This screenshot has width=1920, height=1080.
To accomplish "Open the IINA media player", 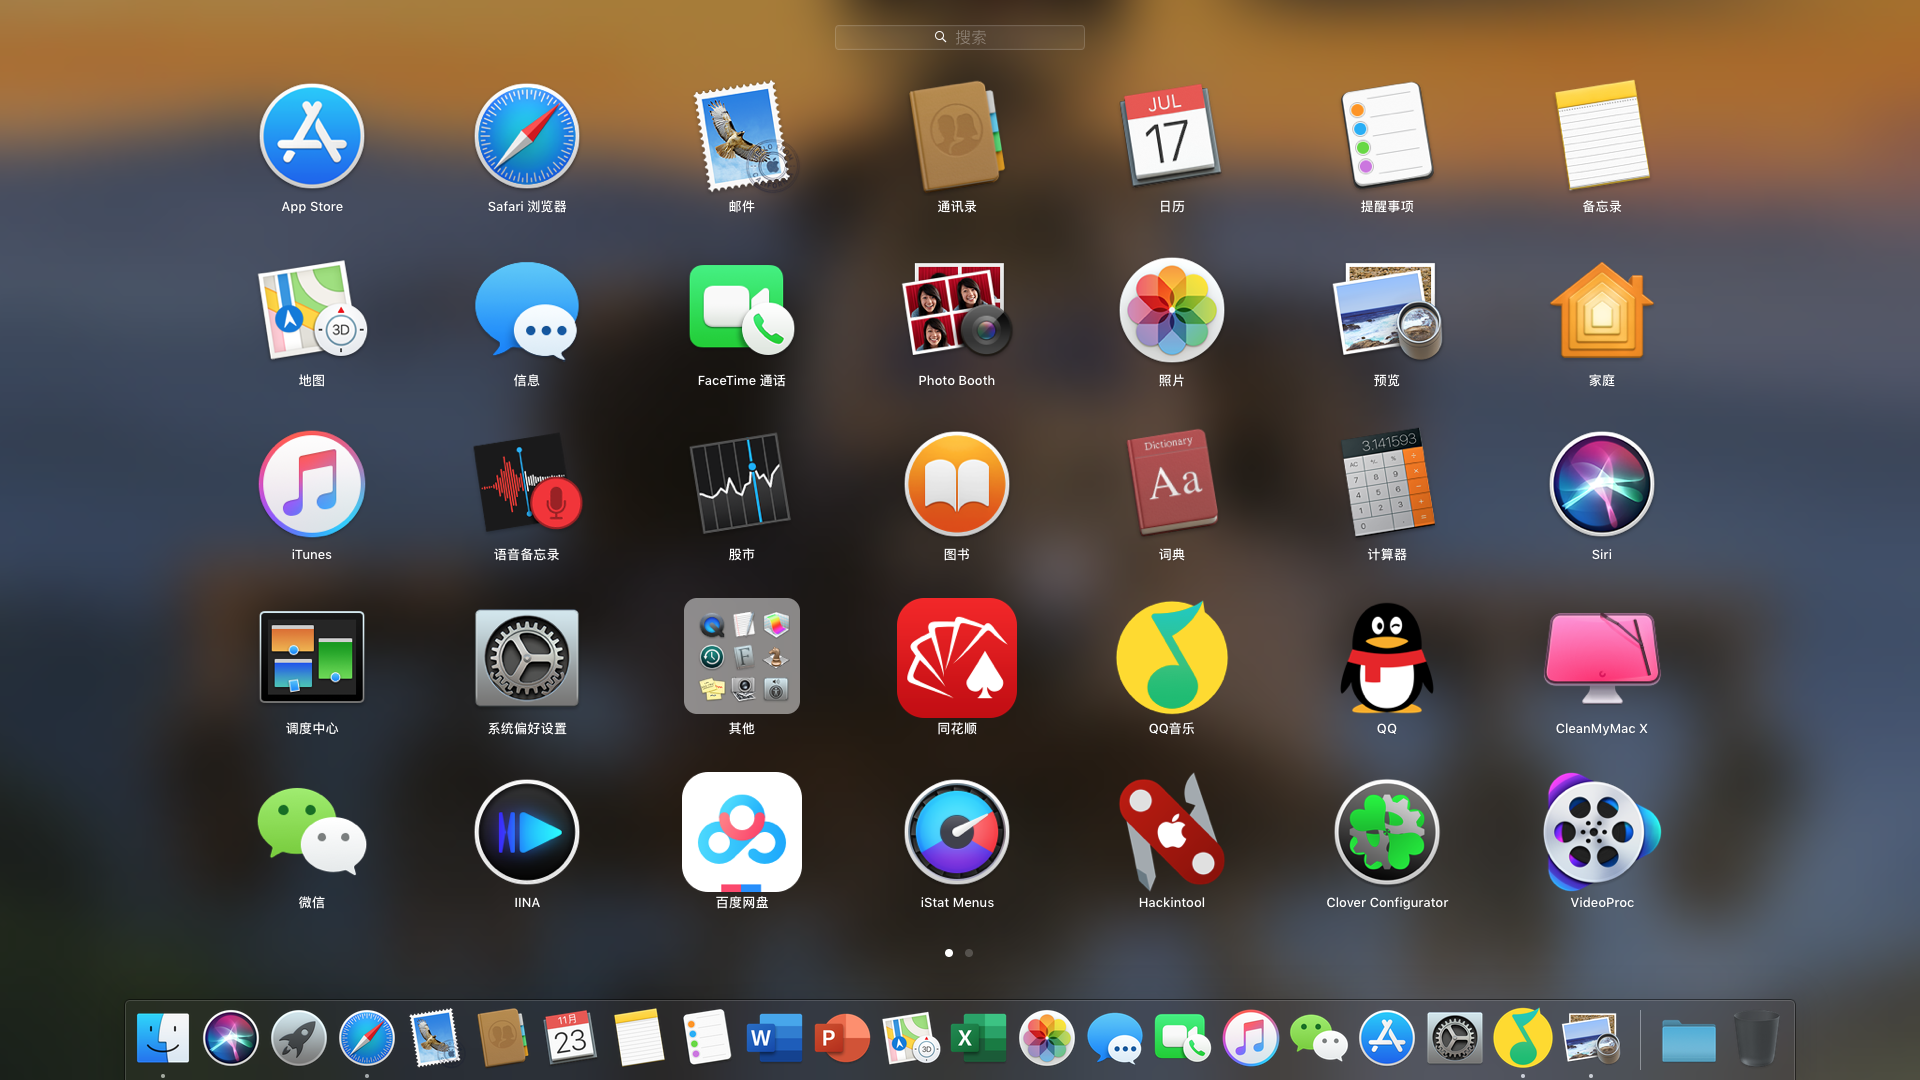I will coord(526,832).
